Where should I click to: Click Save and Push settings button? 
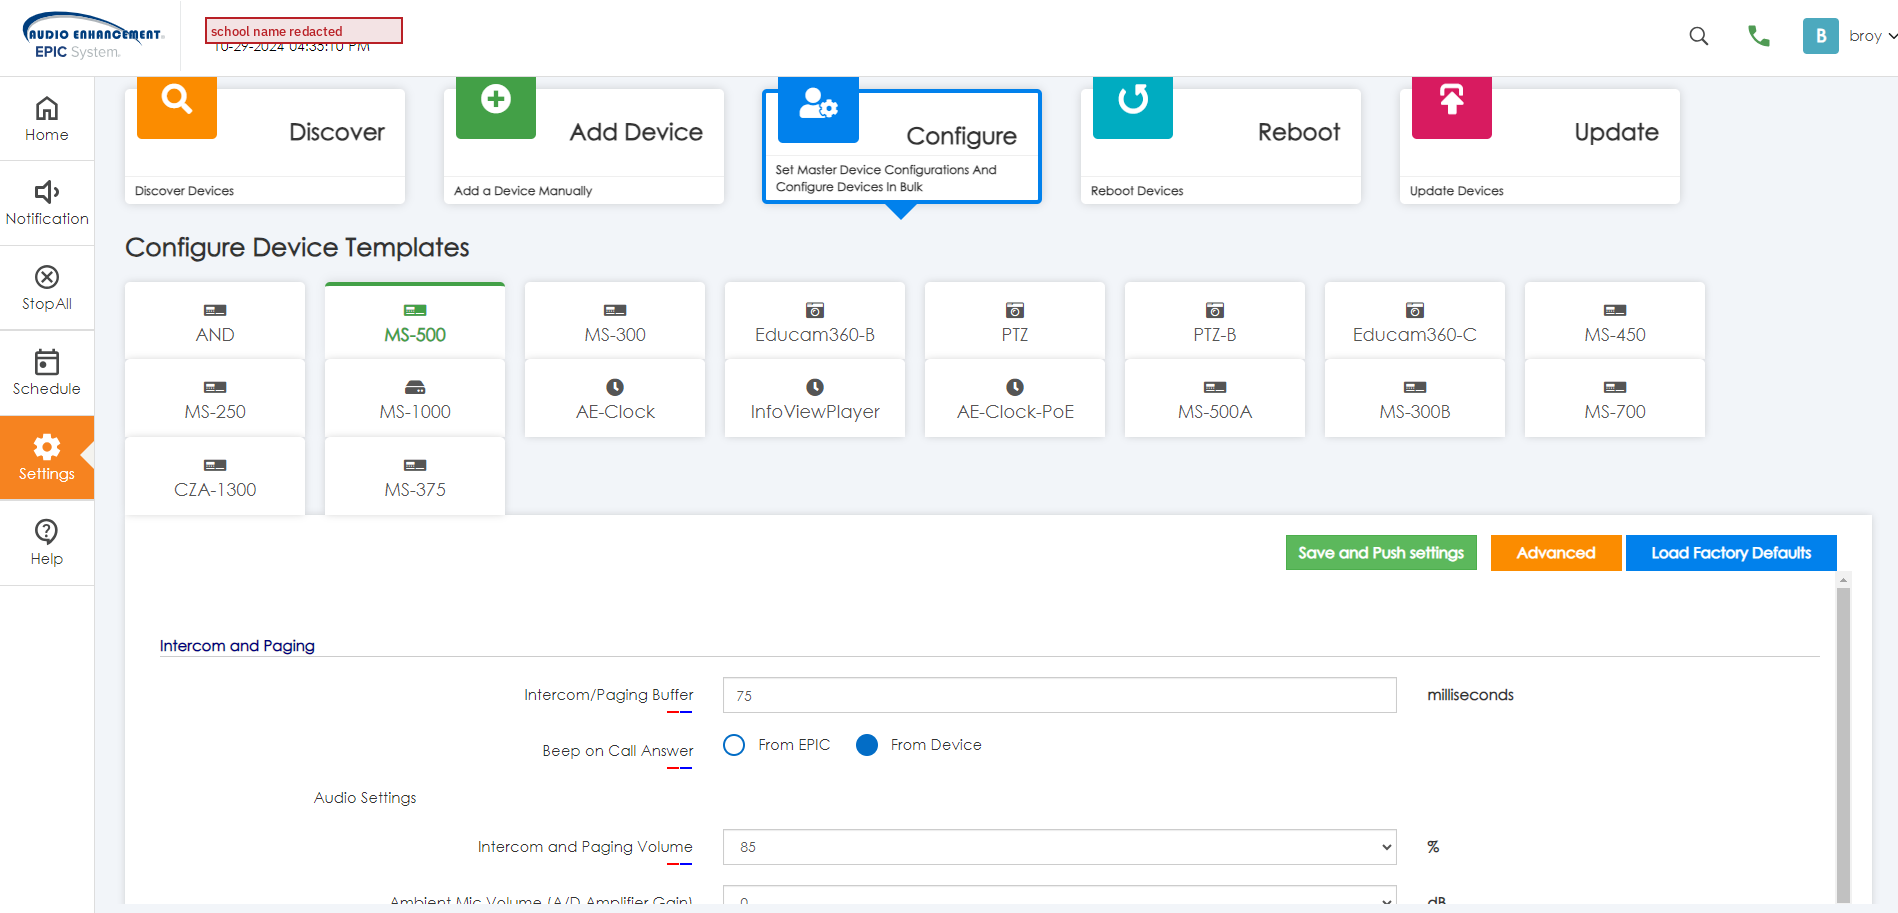[x=1381, y=553]
